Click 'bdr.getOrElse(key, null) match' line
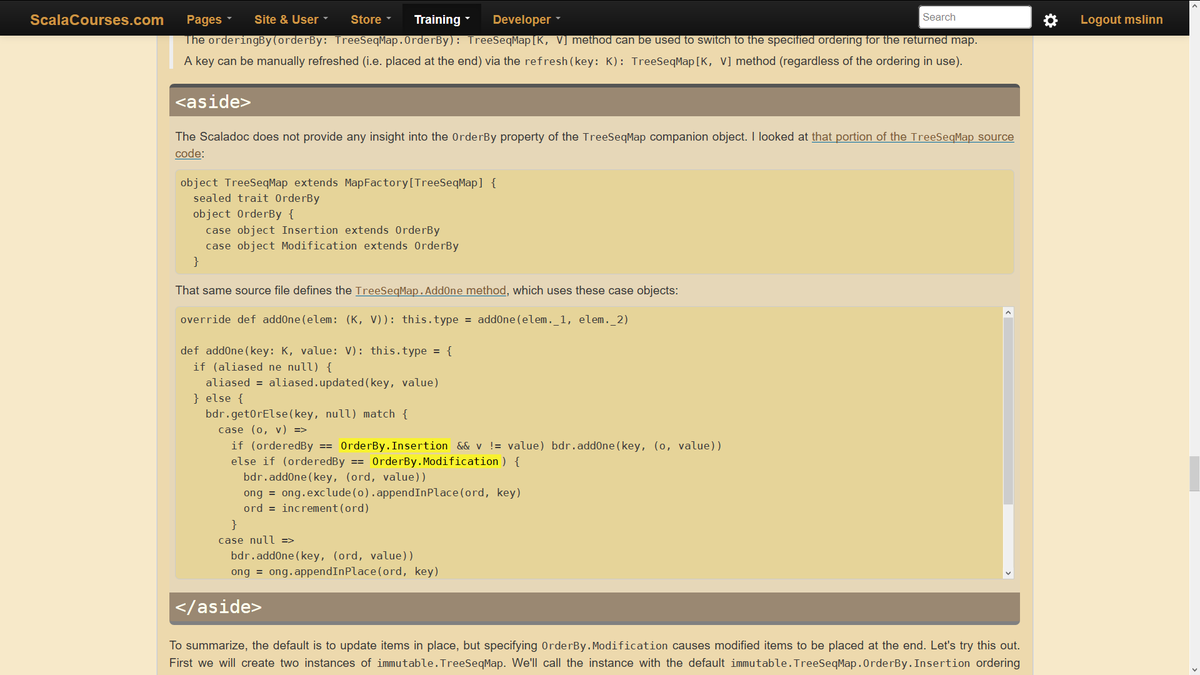This screenshot has height=675, width=1200. click(x=306, y=413)
